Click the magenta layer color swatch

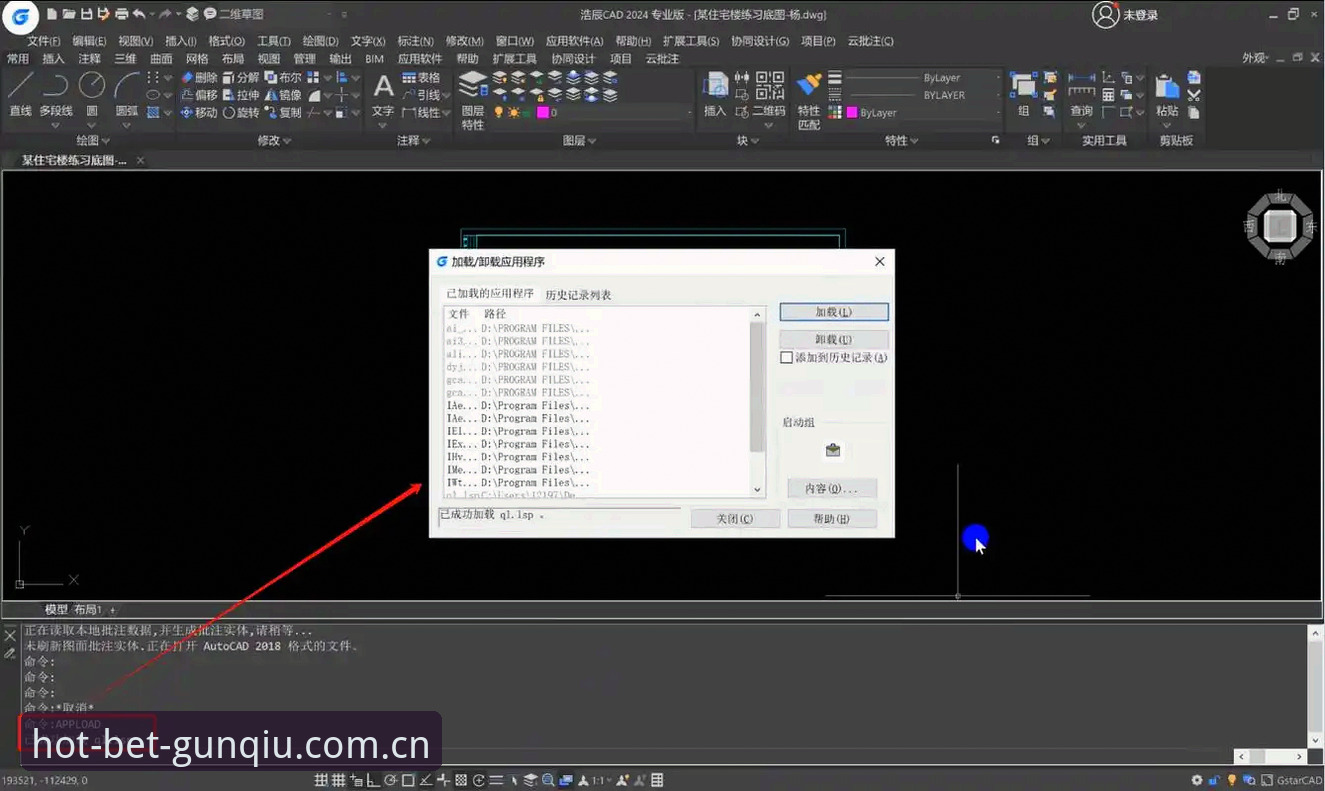coord(543,113)
